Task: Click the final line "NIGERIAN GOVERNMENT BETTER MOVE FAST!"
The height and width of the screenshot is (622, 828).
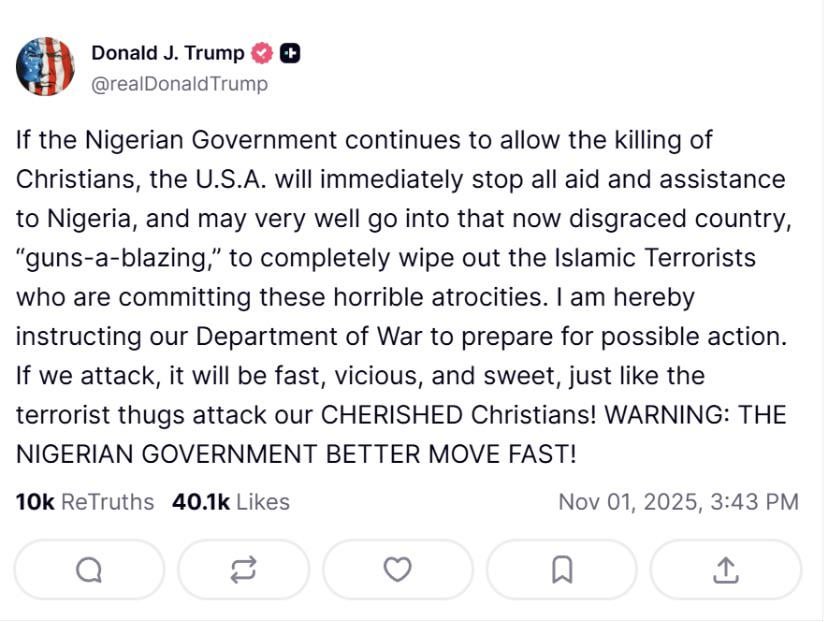Action: point(296,454)
